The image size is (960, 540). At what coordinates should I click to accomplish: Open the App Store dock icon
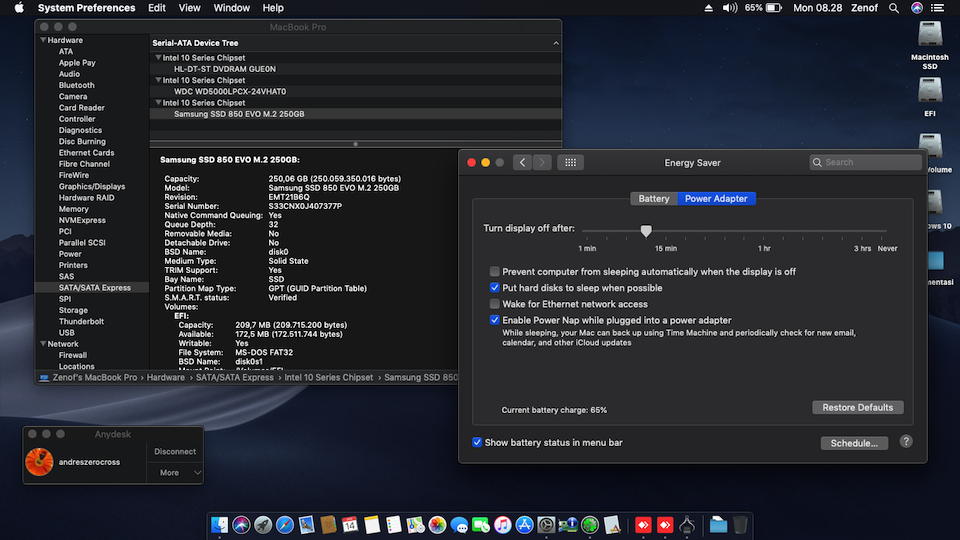tap(524, 525)
